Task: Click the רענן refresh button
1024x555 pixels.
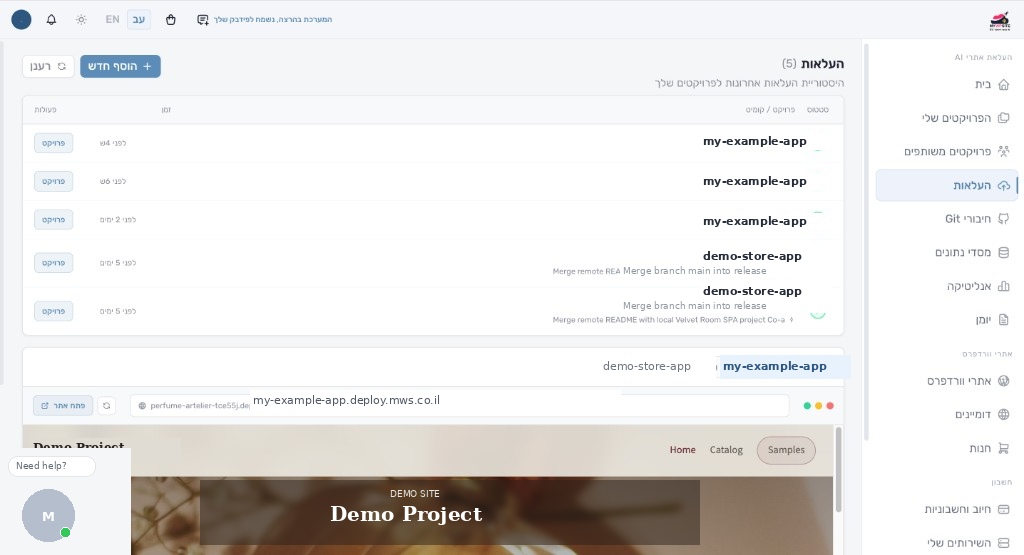Action: pyautogui.click(x=48, y=66)
